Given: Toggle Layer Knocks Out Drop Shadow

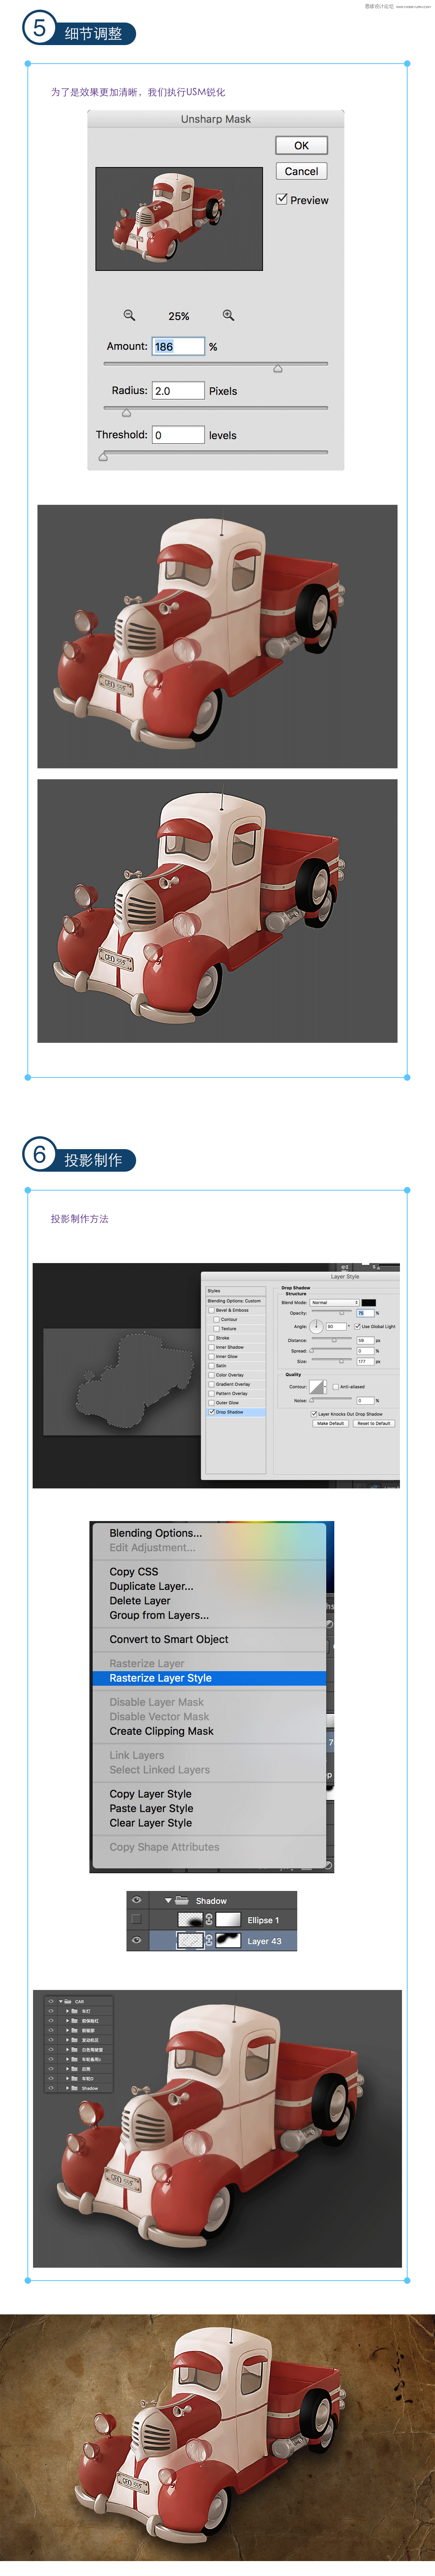Looking at the screenshot, I should pyautogui.click(x=314, y=1414).
